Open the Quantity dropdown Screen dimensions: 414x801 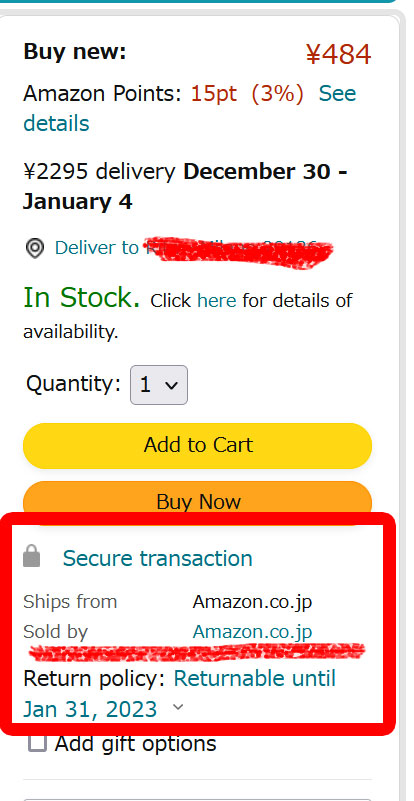click(159, 385)
